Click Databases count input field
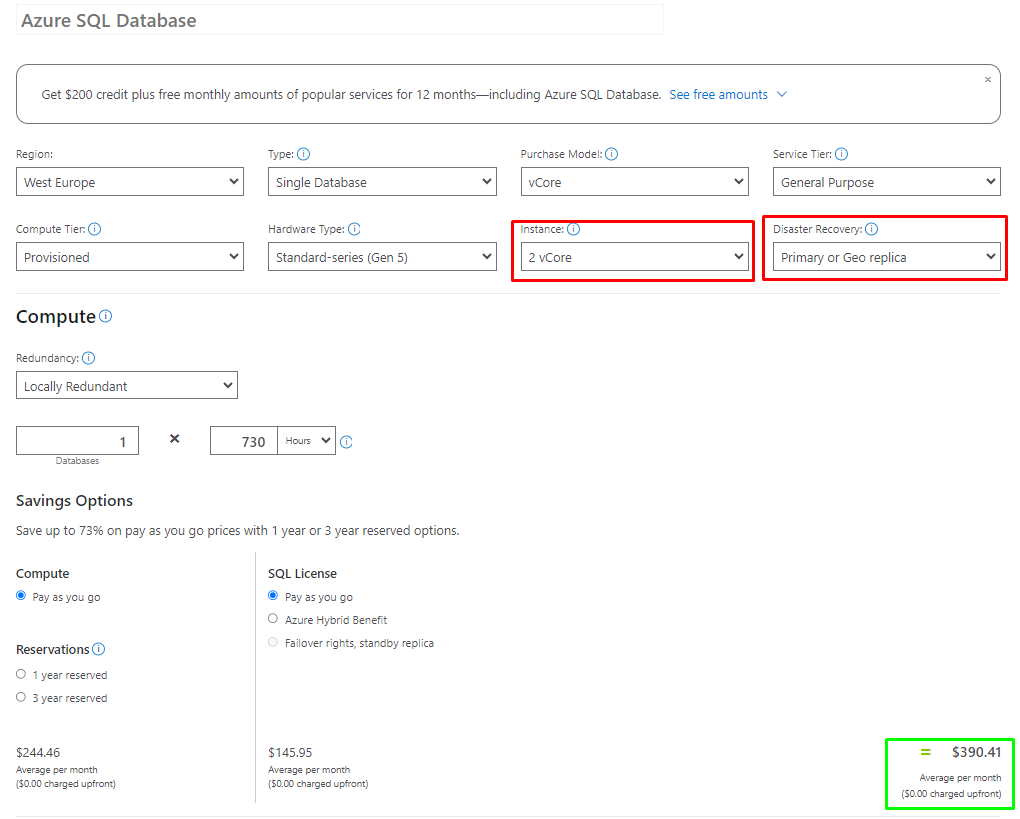The height and width of the screenshot is (819, 1020). [x=77, y=441]
